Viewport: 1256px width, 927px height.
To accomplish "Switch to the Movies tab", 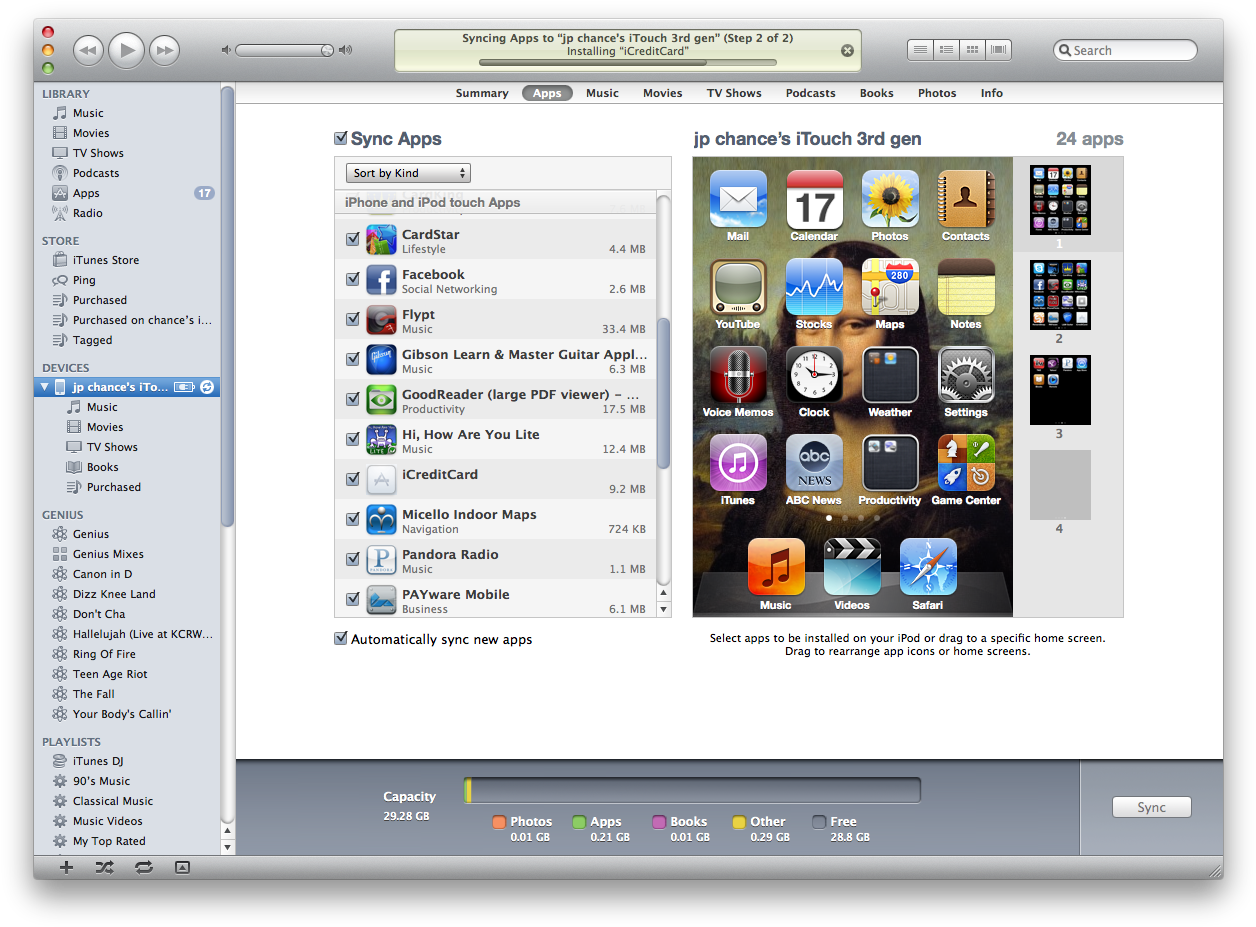I will click(662, 93).
